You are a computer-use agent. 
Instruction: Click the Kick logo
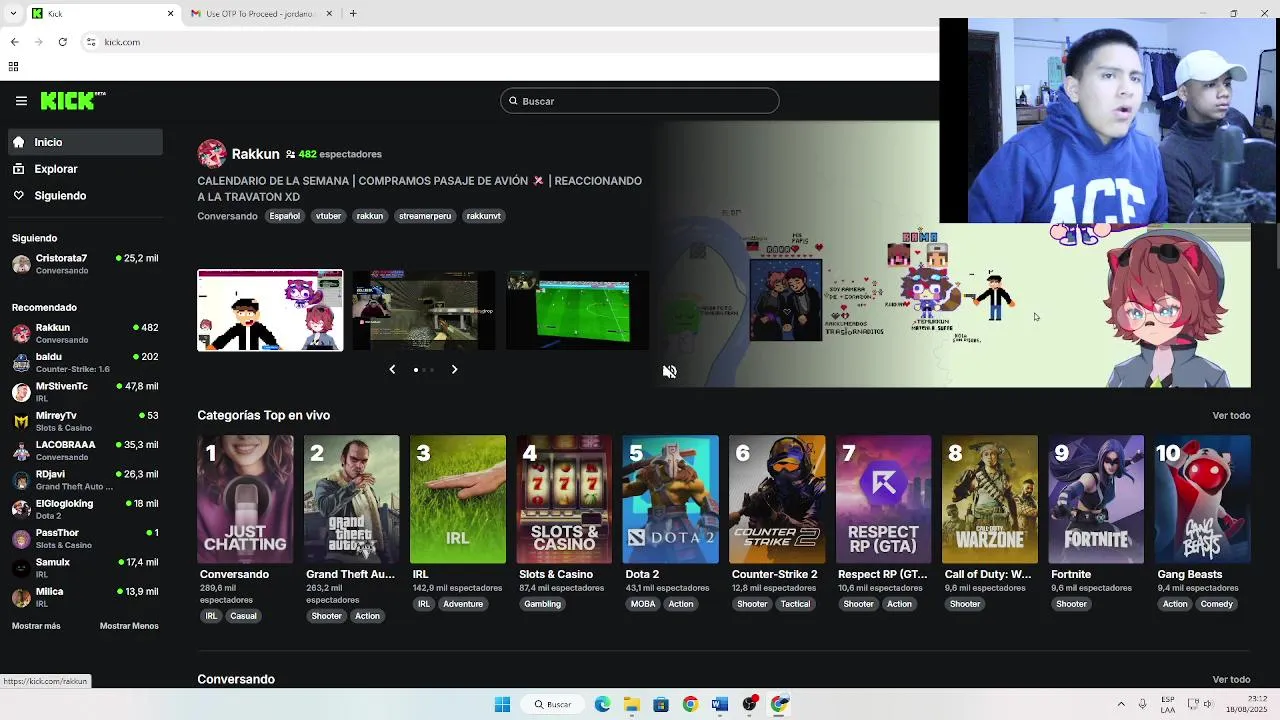tap(73, 100)
